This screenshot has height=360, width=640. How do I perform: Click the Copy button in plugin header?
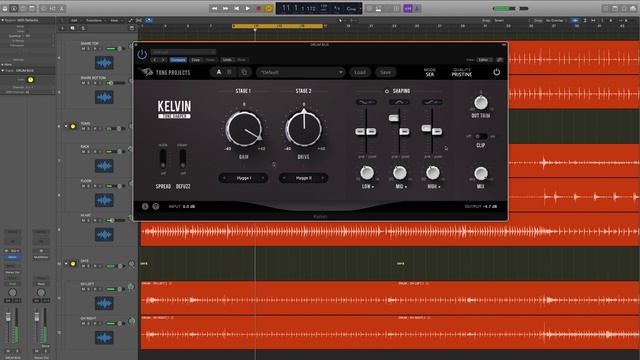coord(196,60)
